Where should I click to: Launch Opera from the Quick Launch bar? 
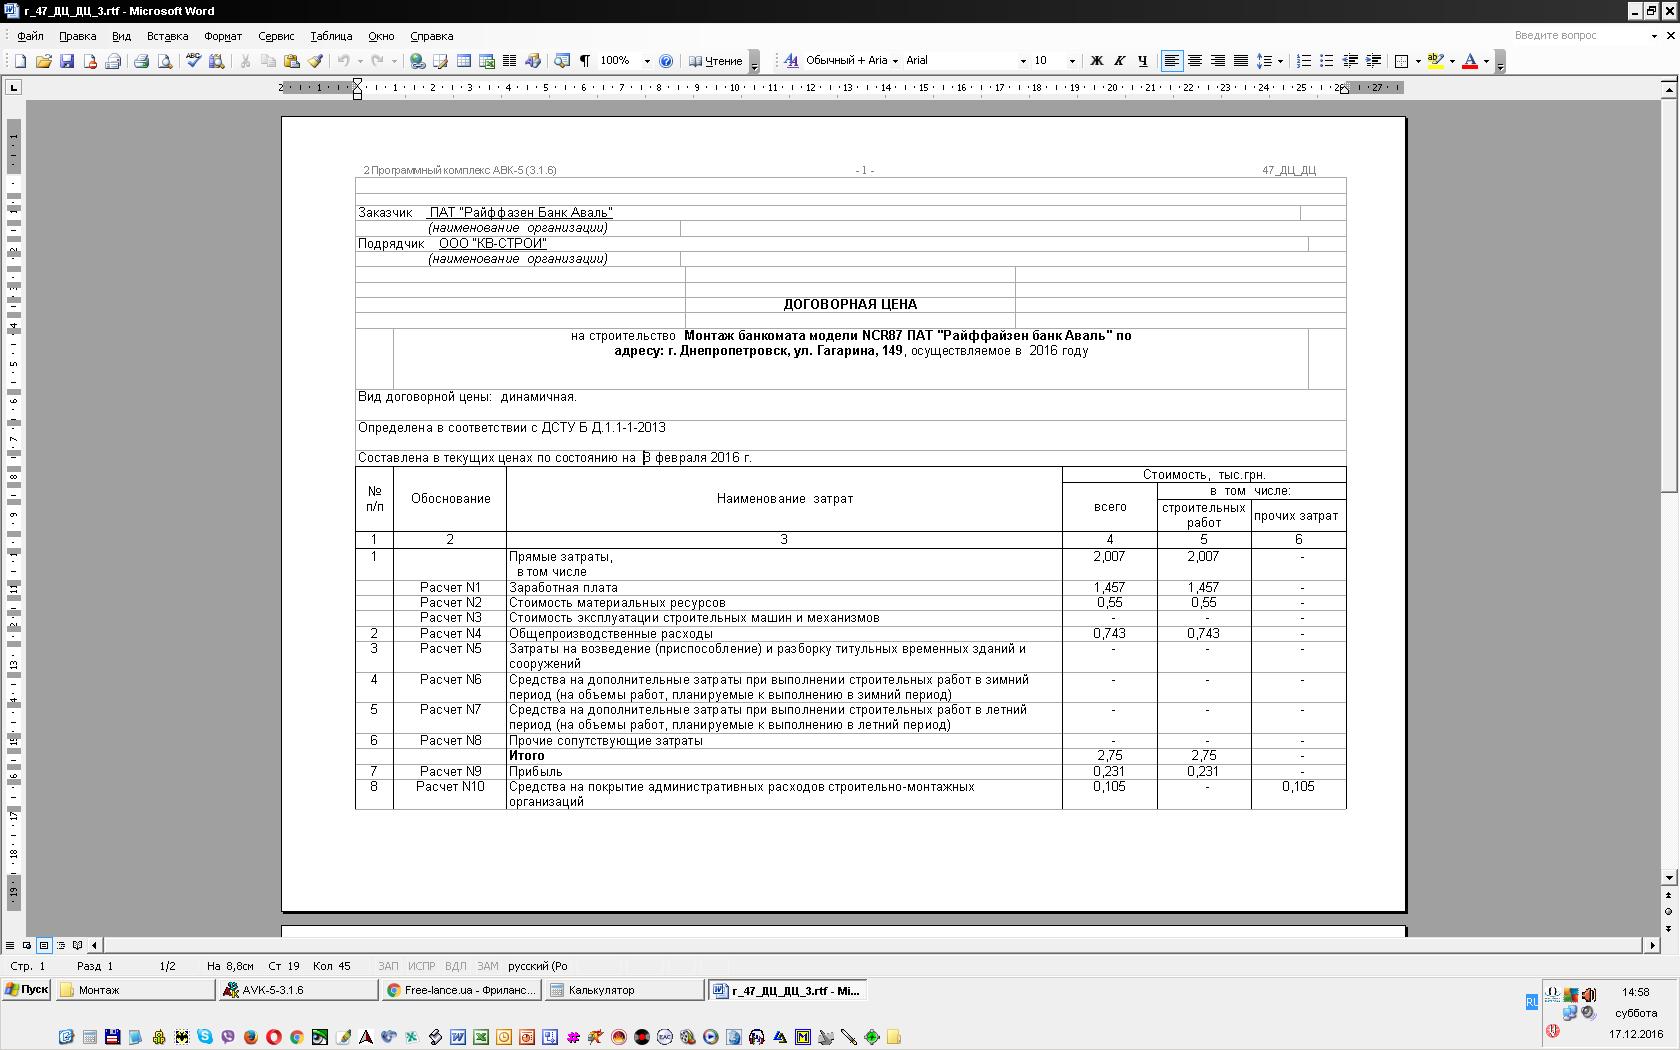(x=273, y=1037)
